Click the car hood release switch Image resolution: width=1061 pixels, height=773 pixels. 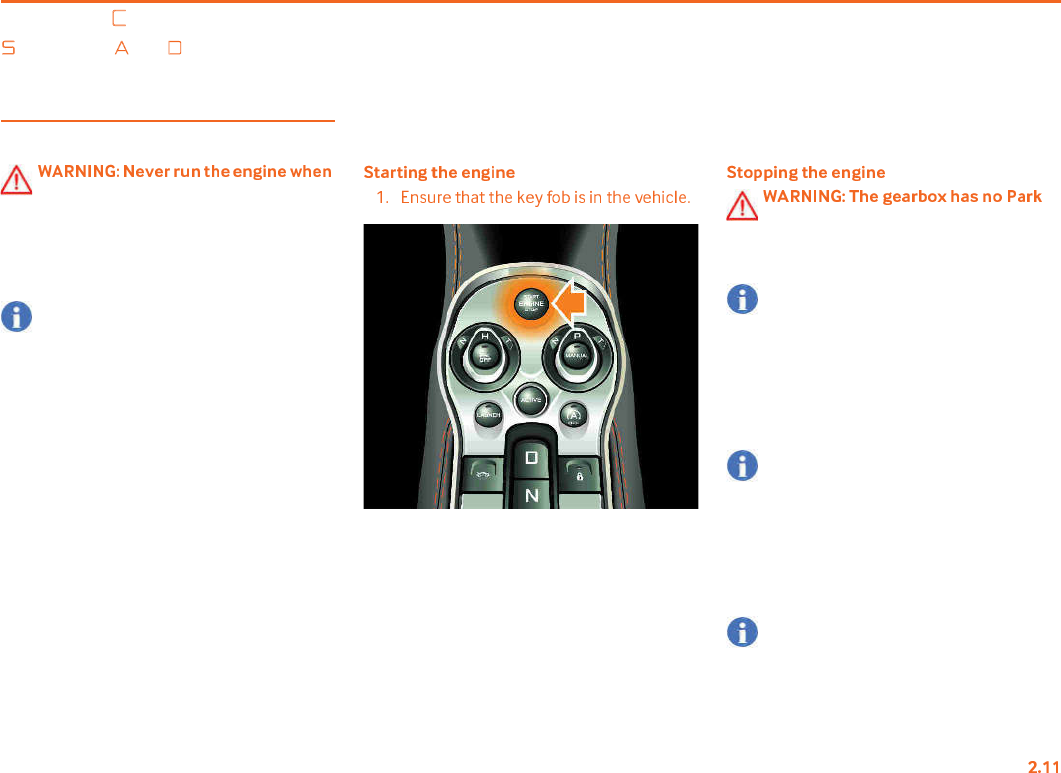[482, 474]
